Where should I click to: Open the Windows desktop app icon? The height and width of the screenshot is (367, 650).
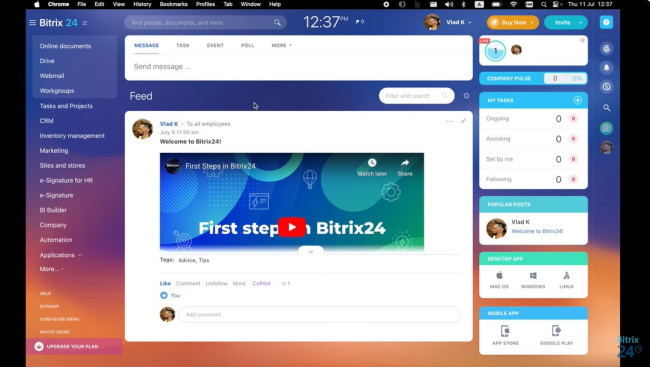tap(533, 279)
